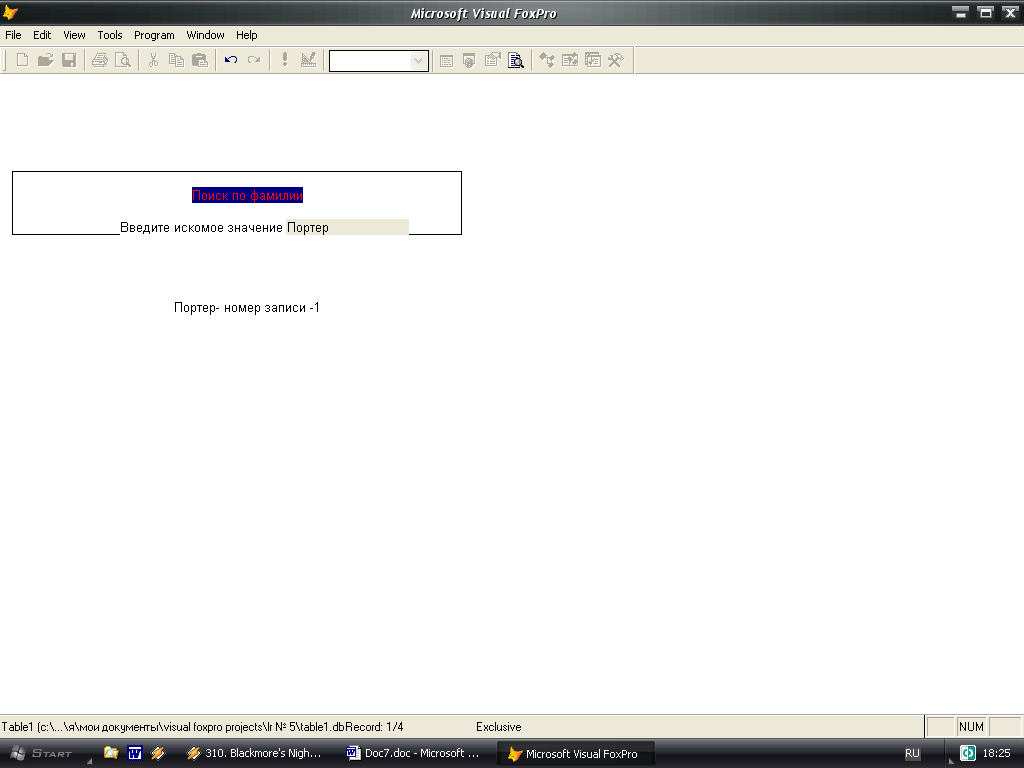Open the Tools menu
The width and height of the screenshot is (1024, 768).
tap(110, 35)
